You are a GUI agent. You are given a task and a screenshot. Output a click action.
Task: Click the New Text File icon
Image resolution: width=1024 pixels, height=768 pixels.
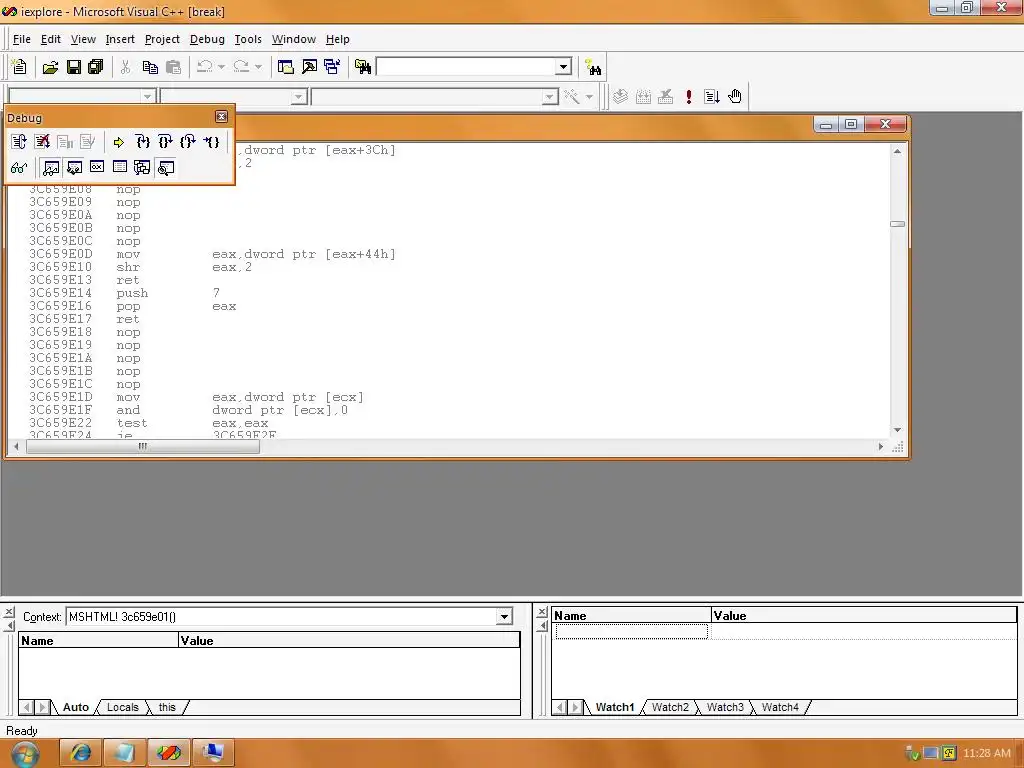tap(20, 67)
